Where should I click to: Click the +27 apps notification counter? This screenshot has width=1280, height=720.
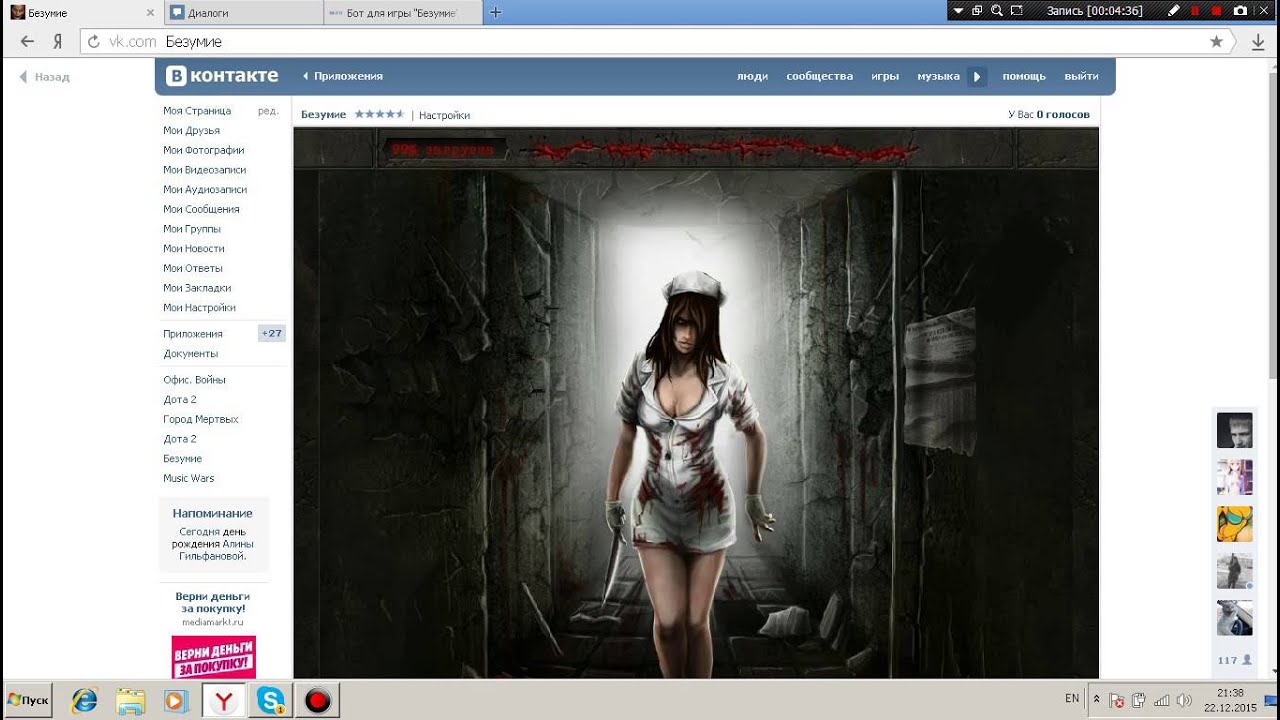tap(271, 334)
